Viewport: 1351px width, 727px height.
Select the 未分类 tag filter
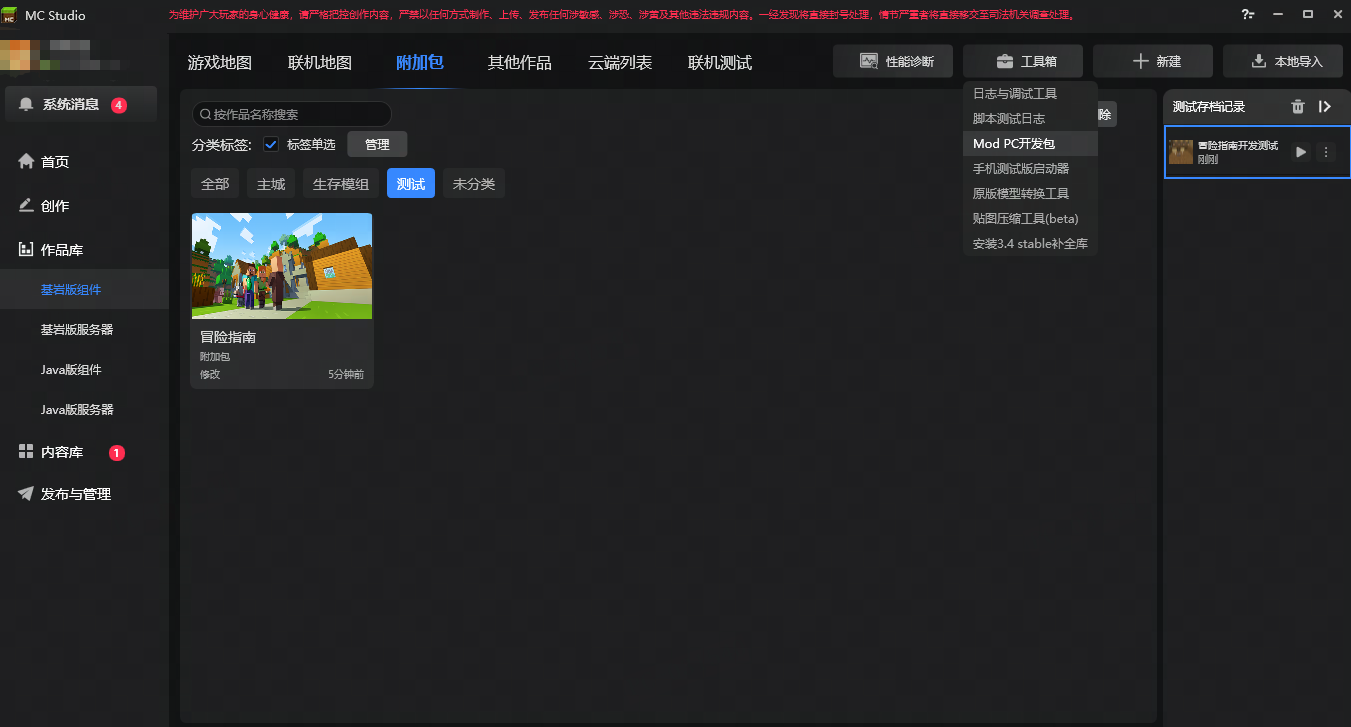474,184
